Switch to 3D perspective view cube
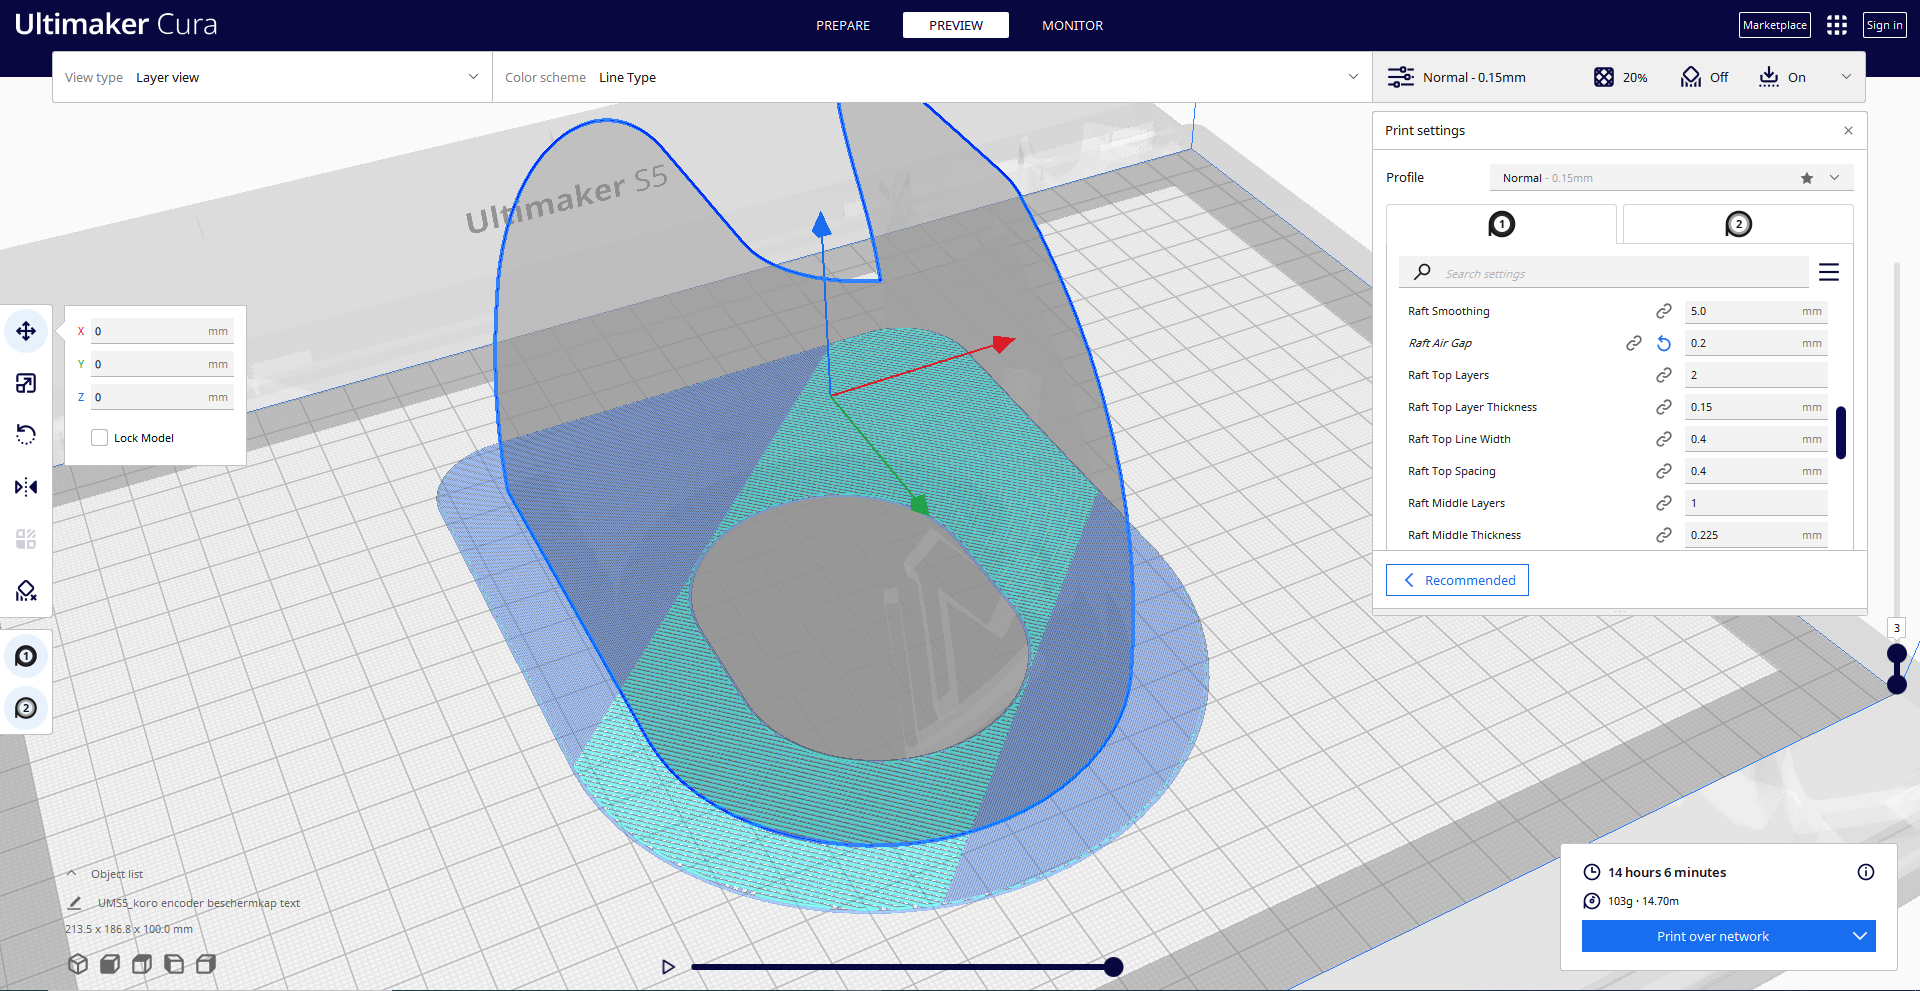The height and width of the screenshot is (991, 1920). 78,964
